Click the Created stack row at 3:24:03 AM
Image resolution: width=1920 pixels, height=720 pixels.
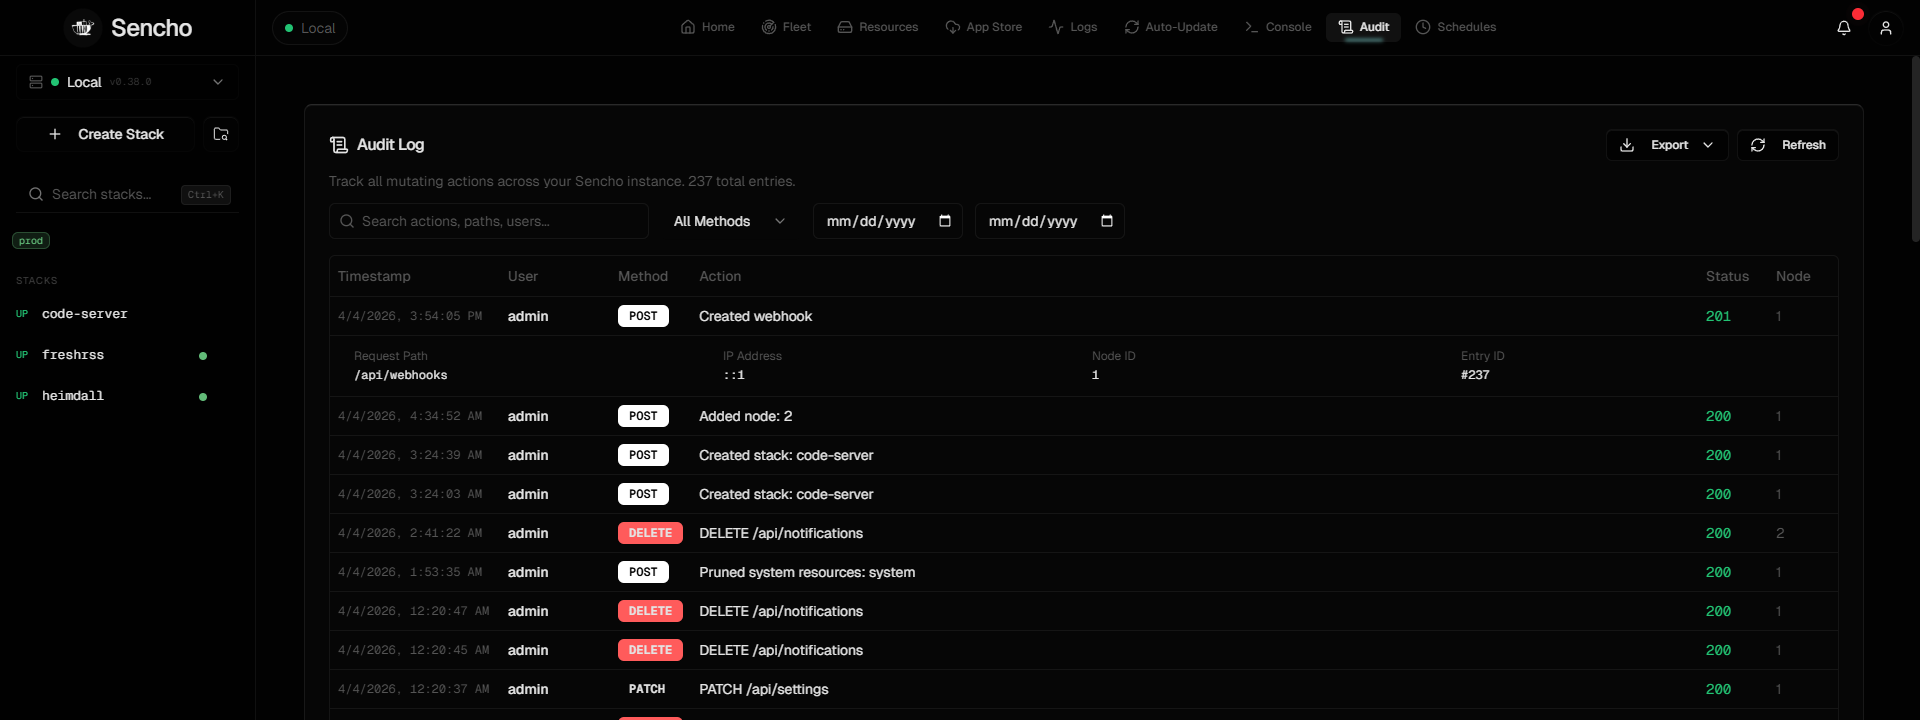point(1084,494)
